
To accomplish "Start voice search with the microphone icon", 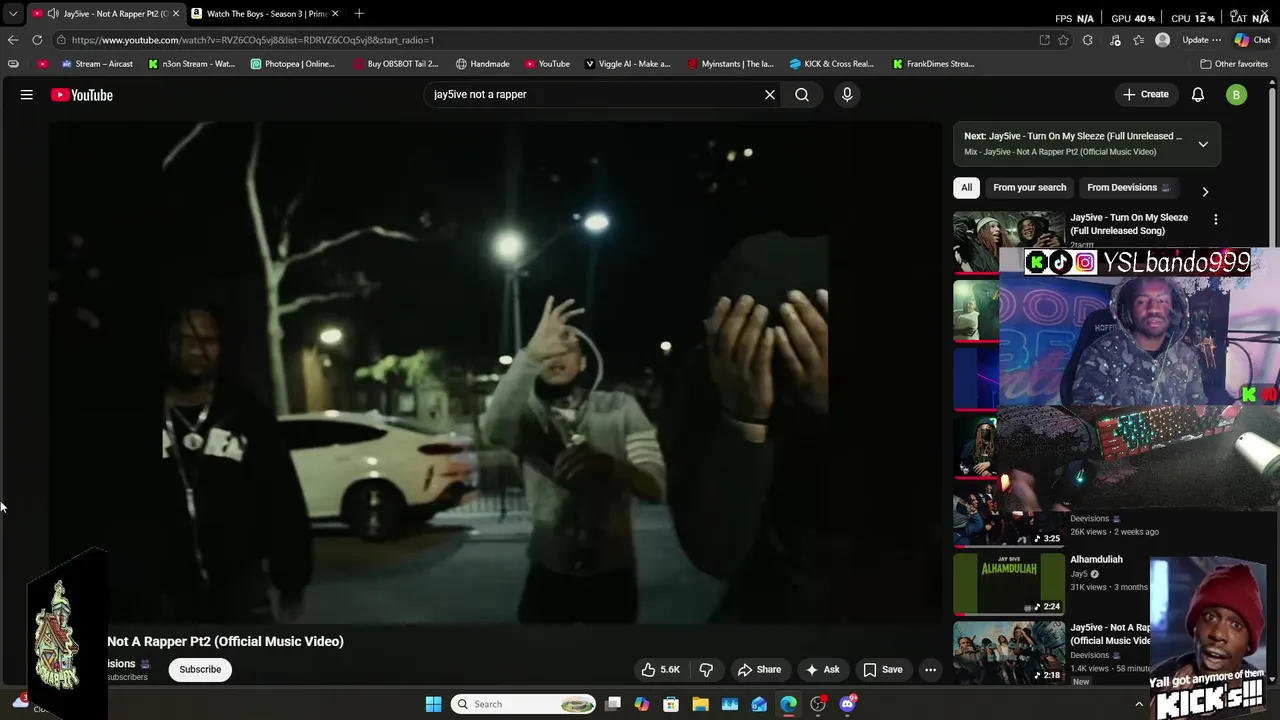I will tap(847, 95).
